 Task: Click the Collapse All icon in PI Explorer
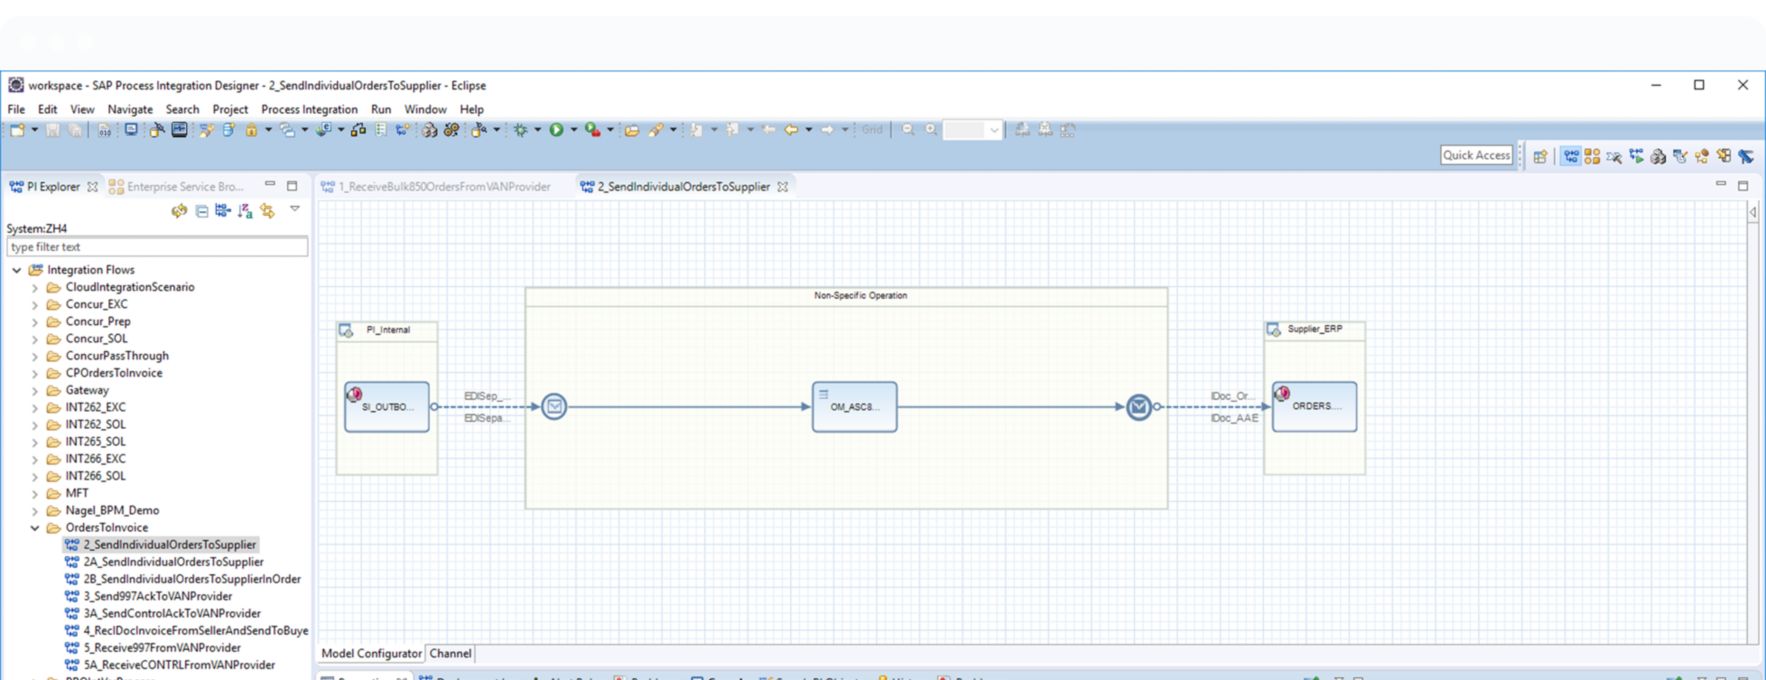(x=201, y=211)
